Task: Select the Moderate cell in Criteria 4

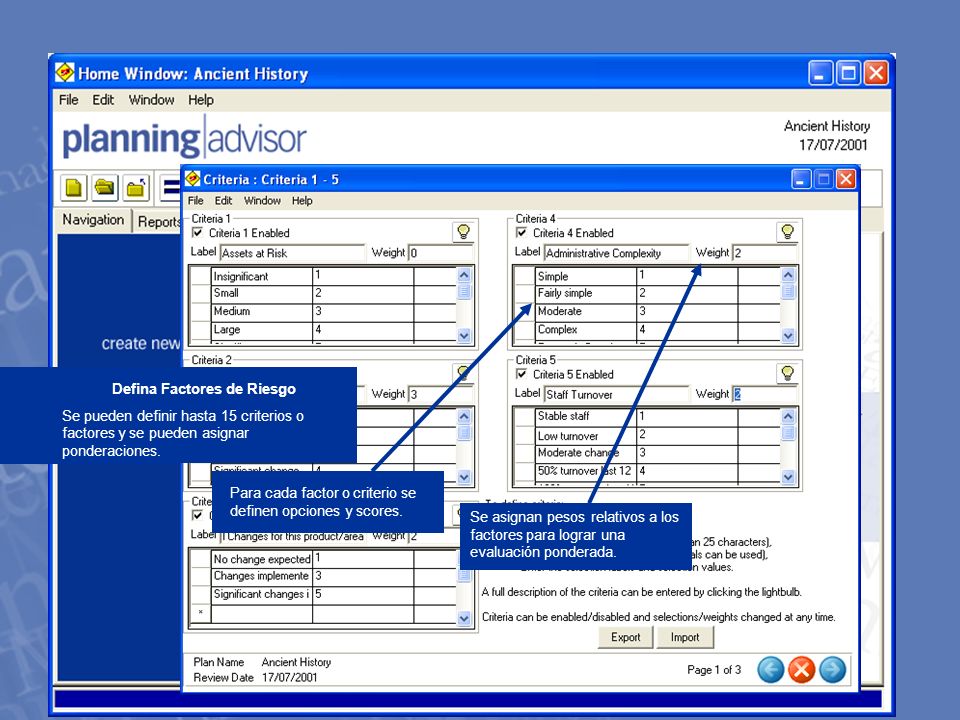Action: (586, 312)
